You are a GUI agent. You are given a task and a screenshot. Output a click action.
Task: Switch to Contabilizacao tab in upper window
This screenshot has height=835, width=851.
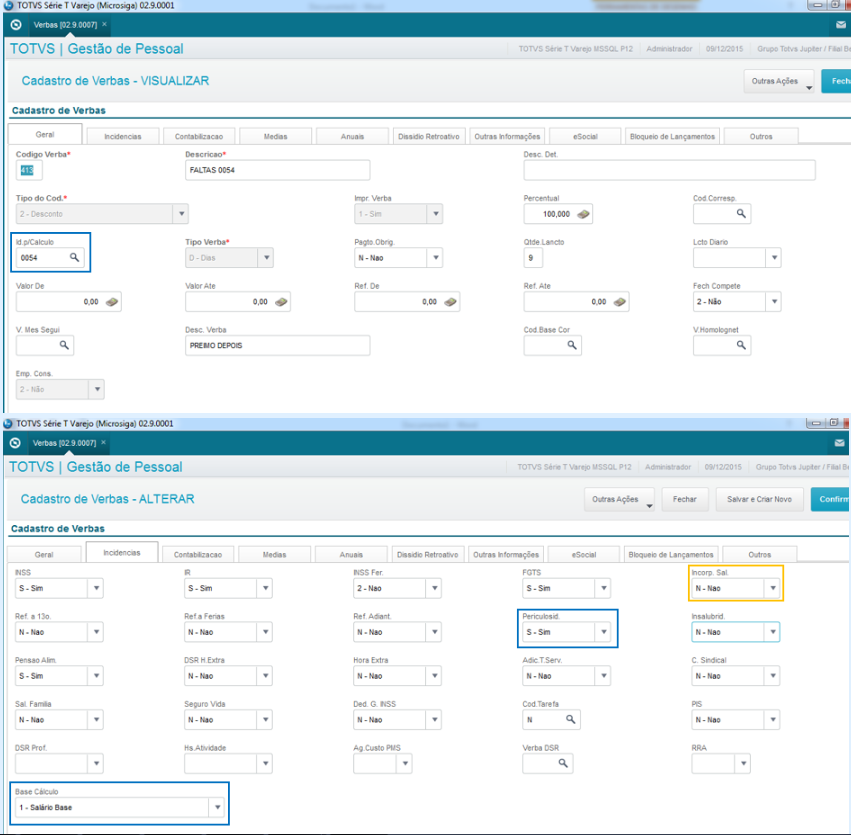coord(199,136)
